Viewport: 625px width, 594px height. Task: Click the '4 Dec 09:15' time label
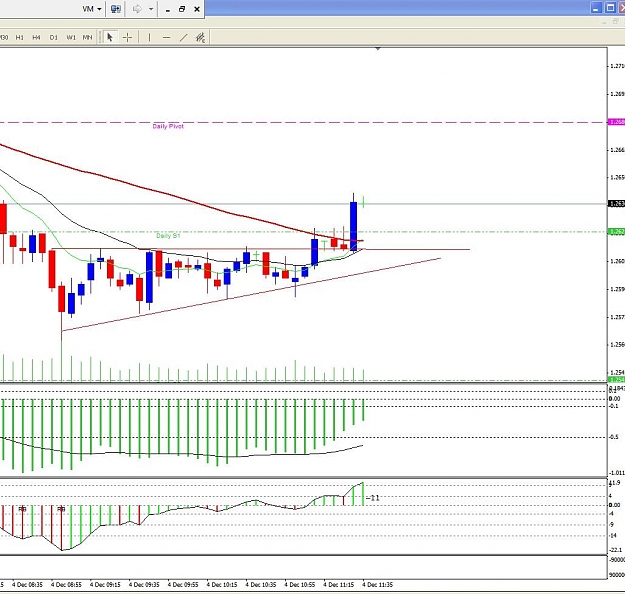(x=105, y=585)
